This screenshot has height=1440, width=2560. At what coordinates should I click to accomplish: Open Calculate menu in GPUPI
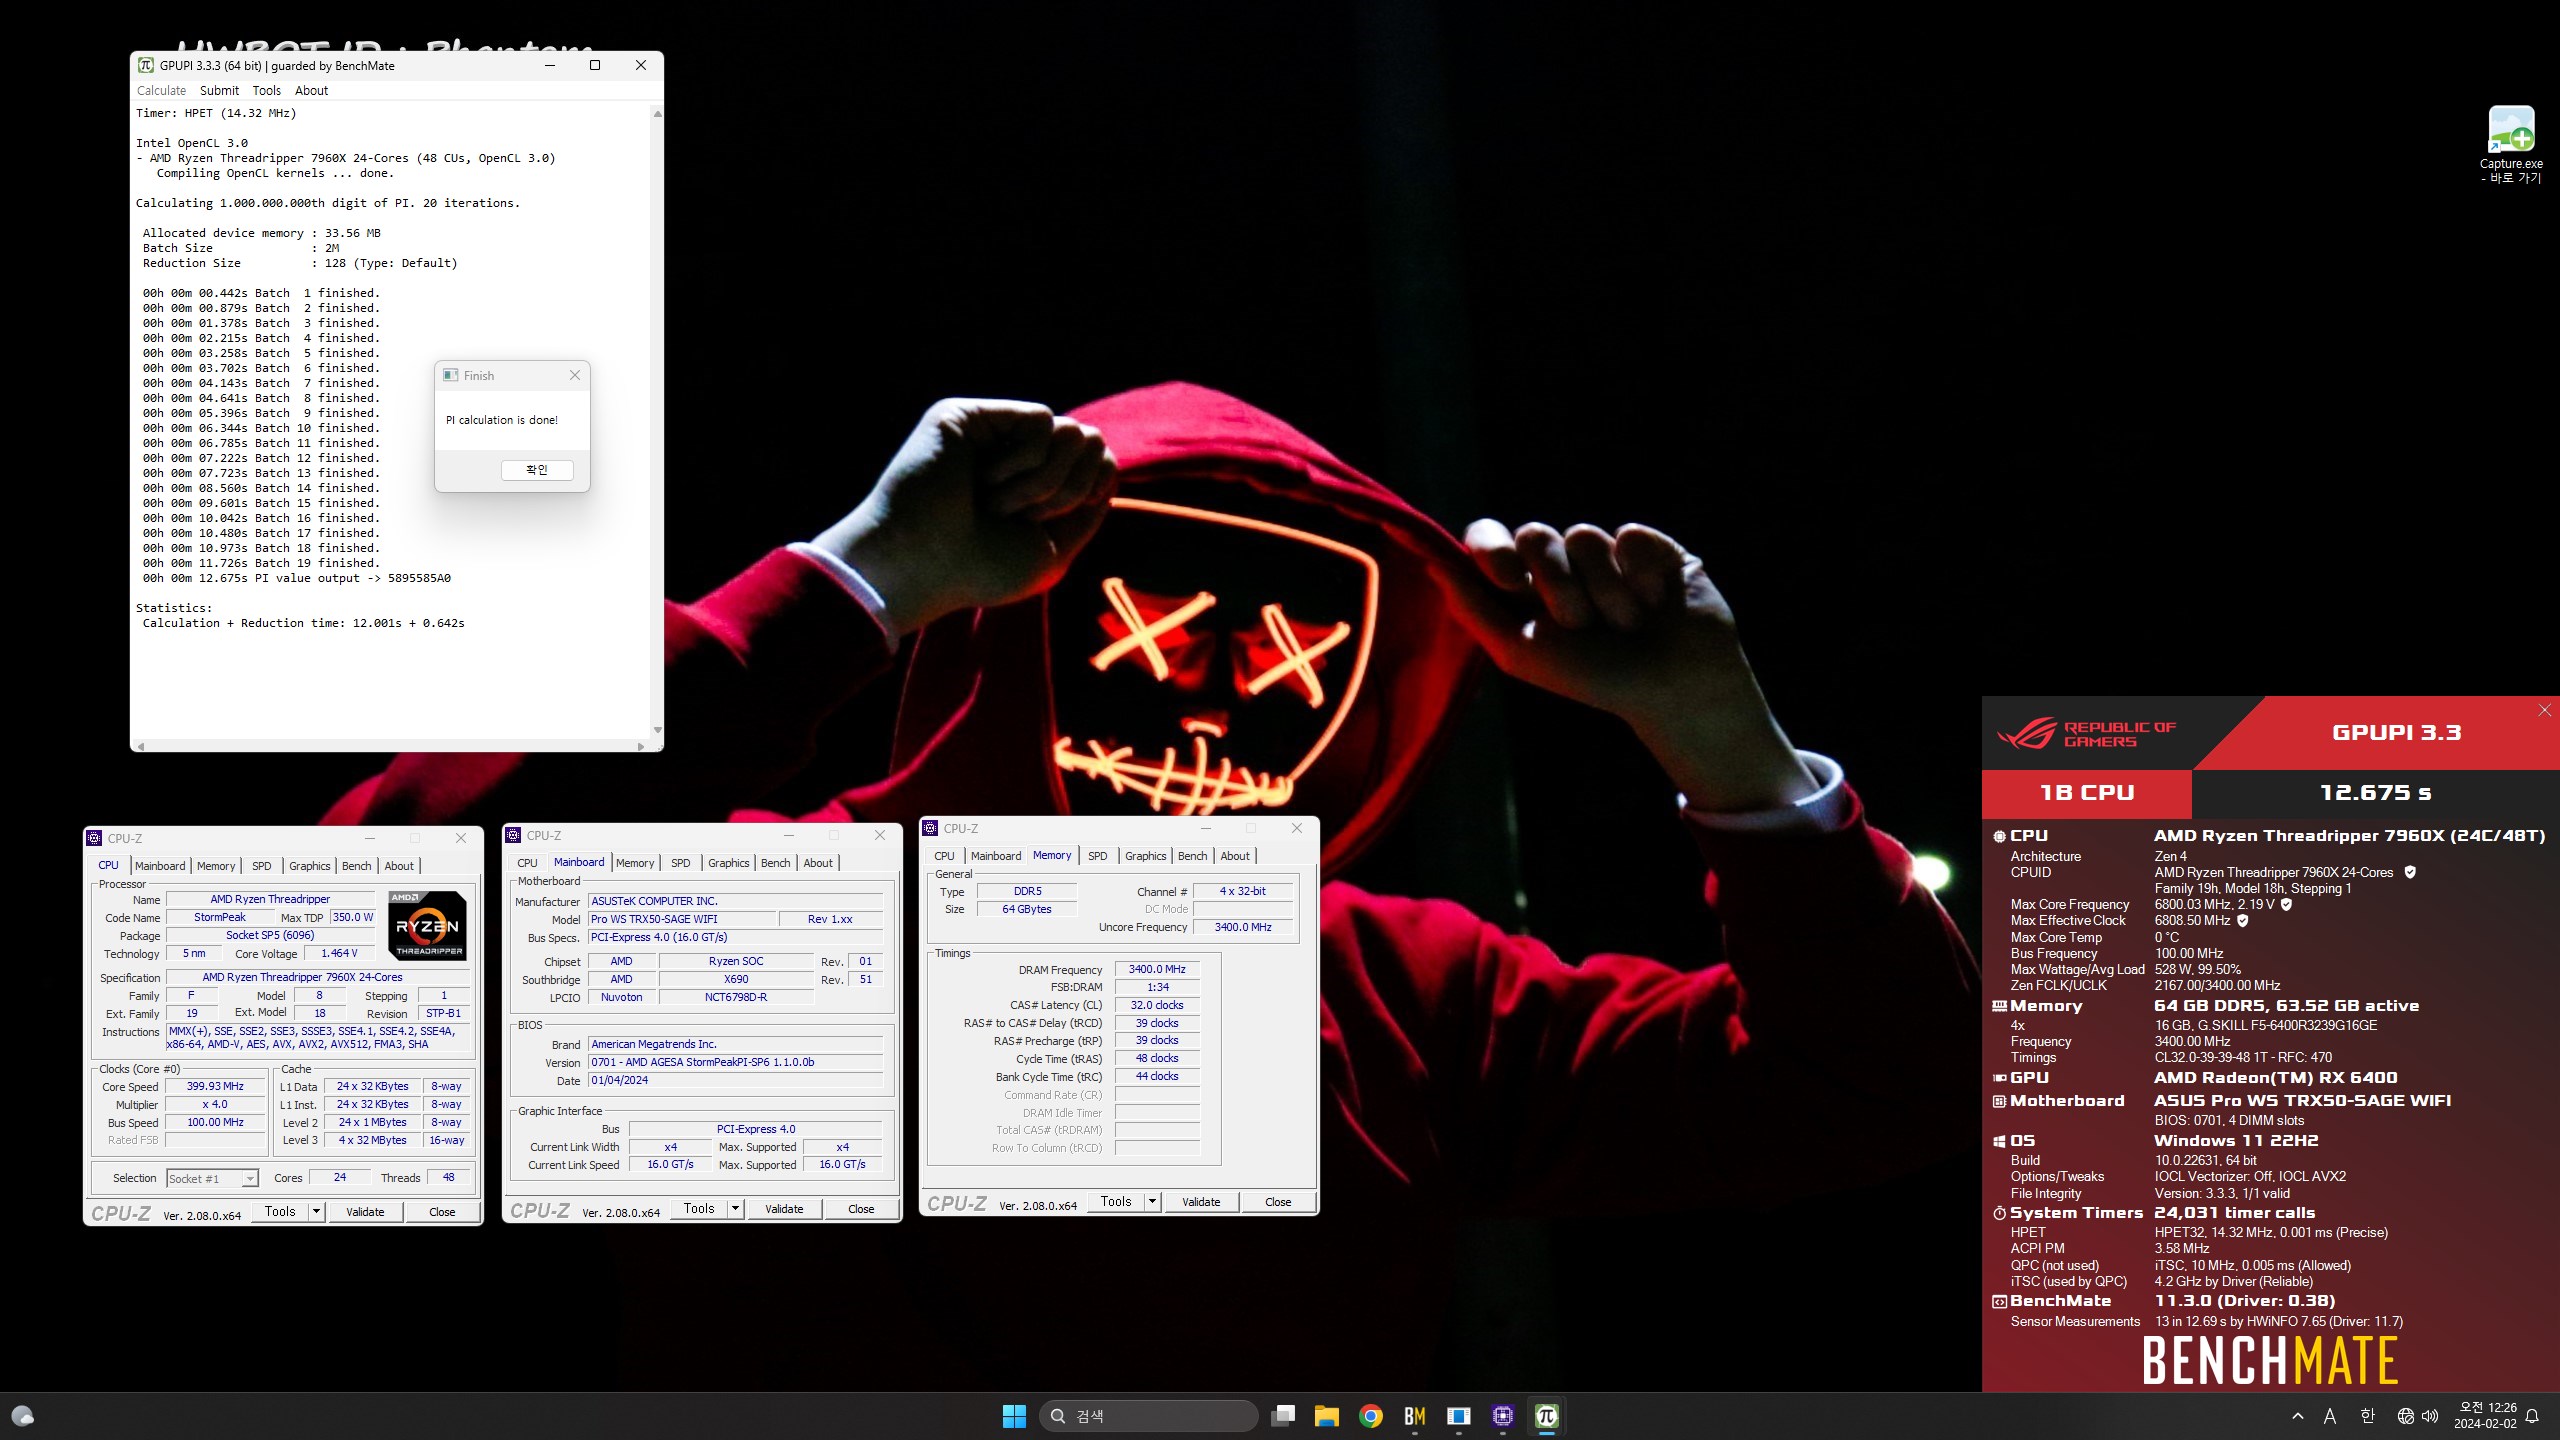click(161, 90)
